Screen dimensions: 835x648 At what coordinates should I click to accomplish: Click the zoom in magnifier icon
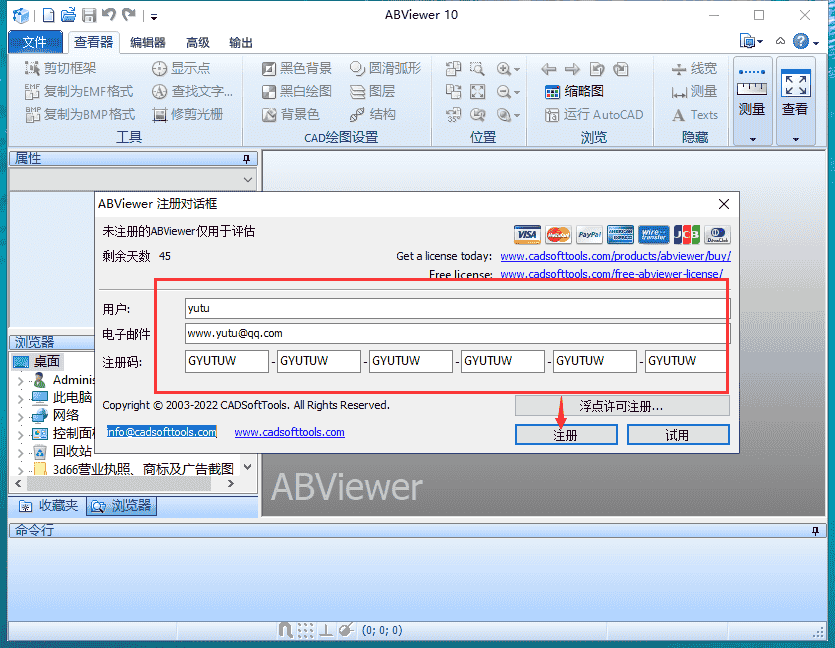tap(503, 69)
